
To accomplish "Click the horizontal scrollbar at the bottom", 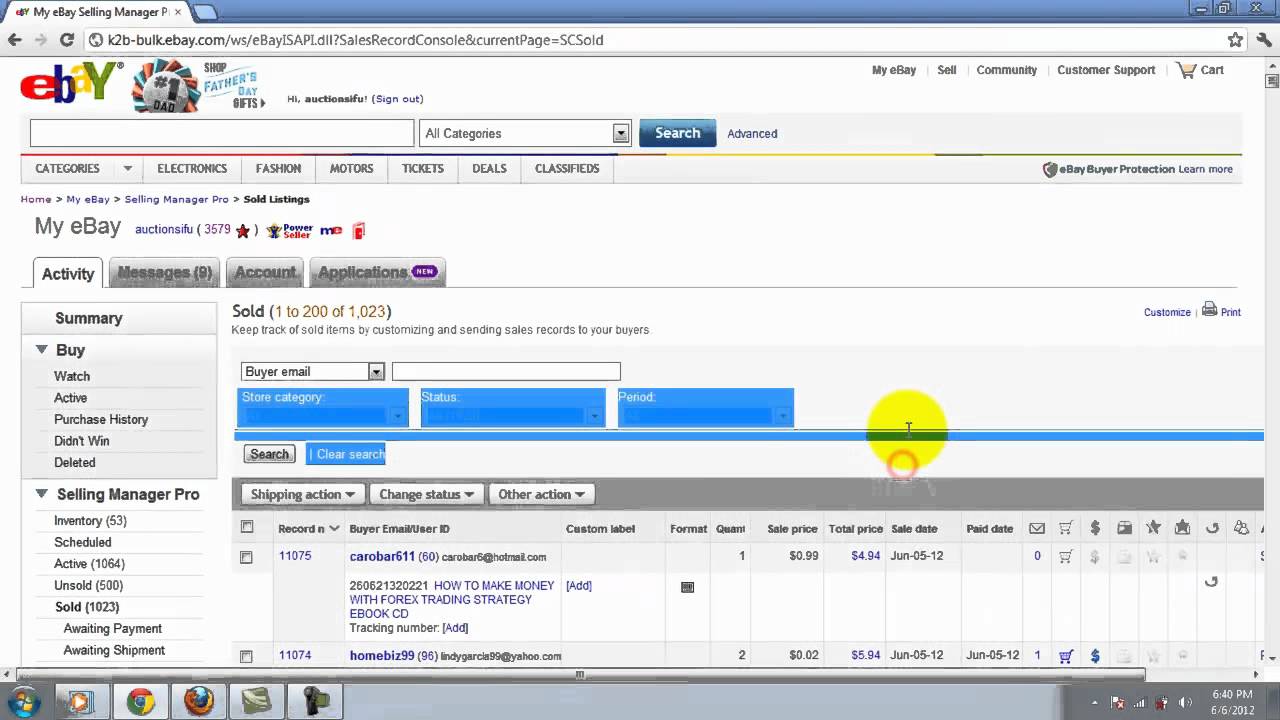I will click(x=579, y=674).
